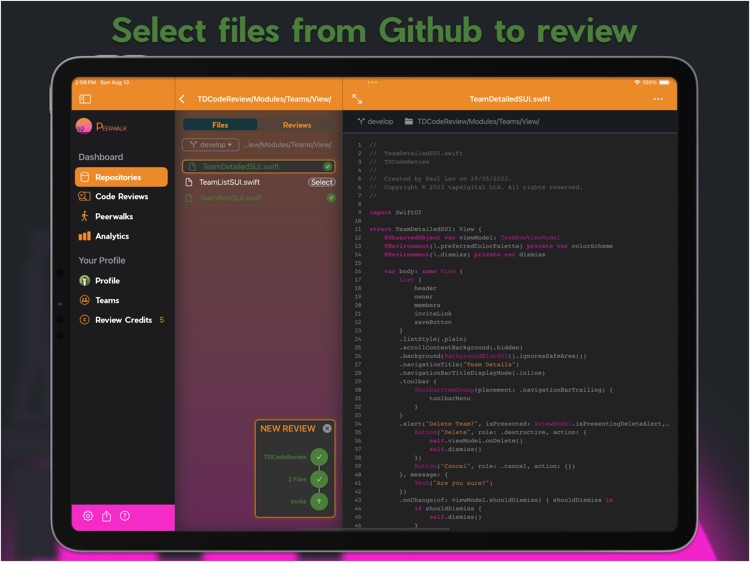Open Code Reviews section
Screen dimensions: 750x562
tap(121, 197)
